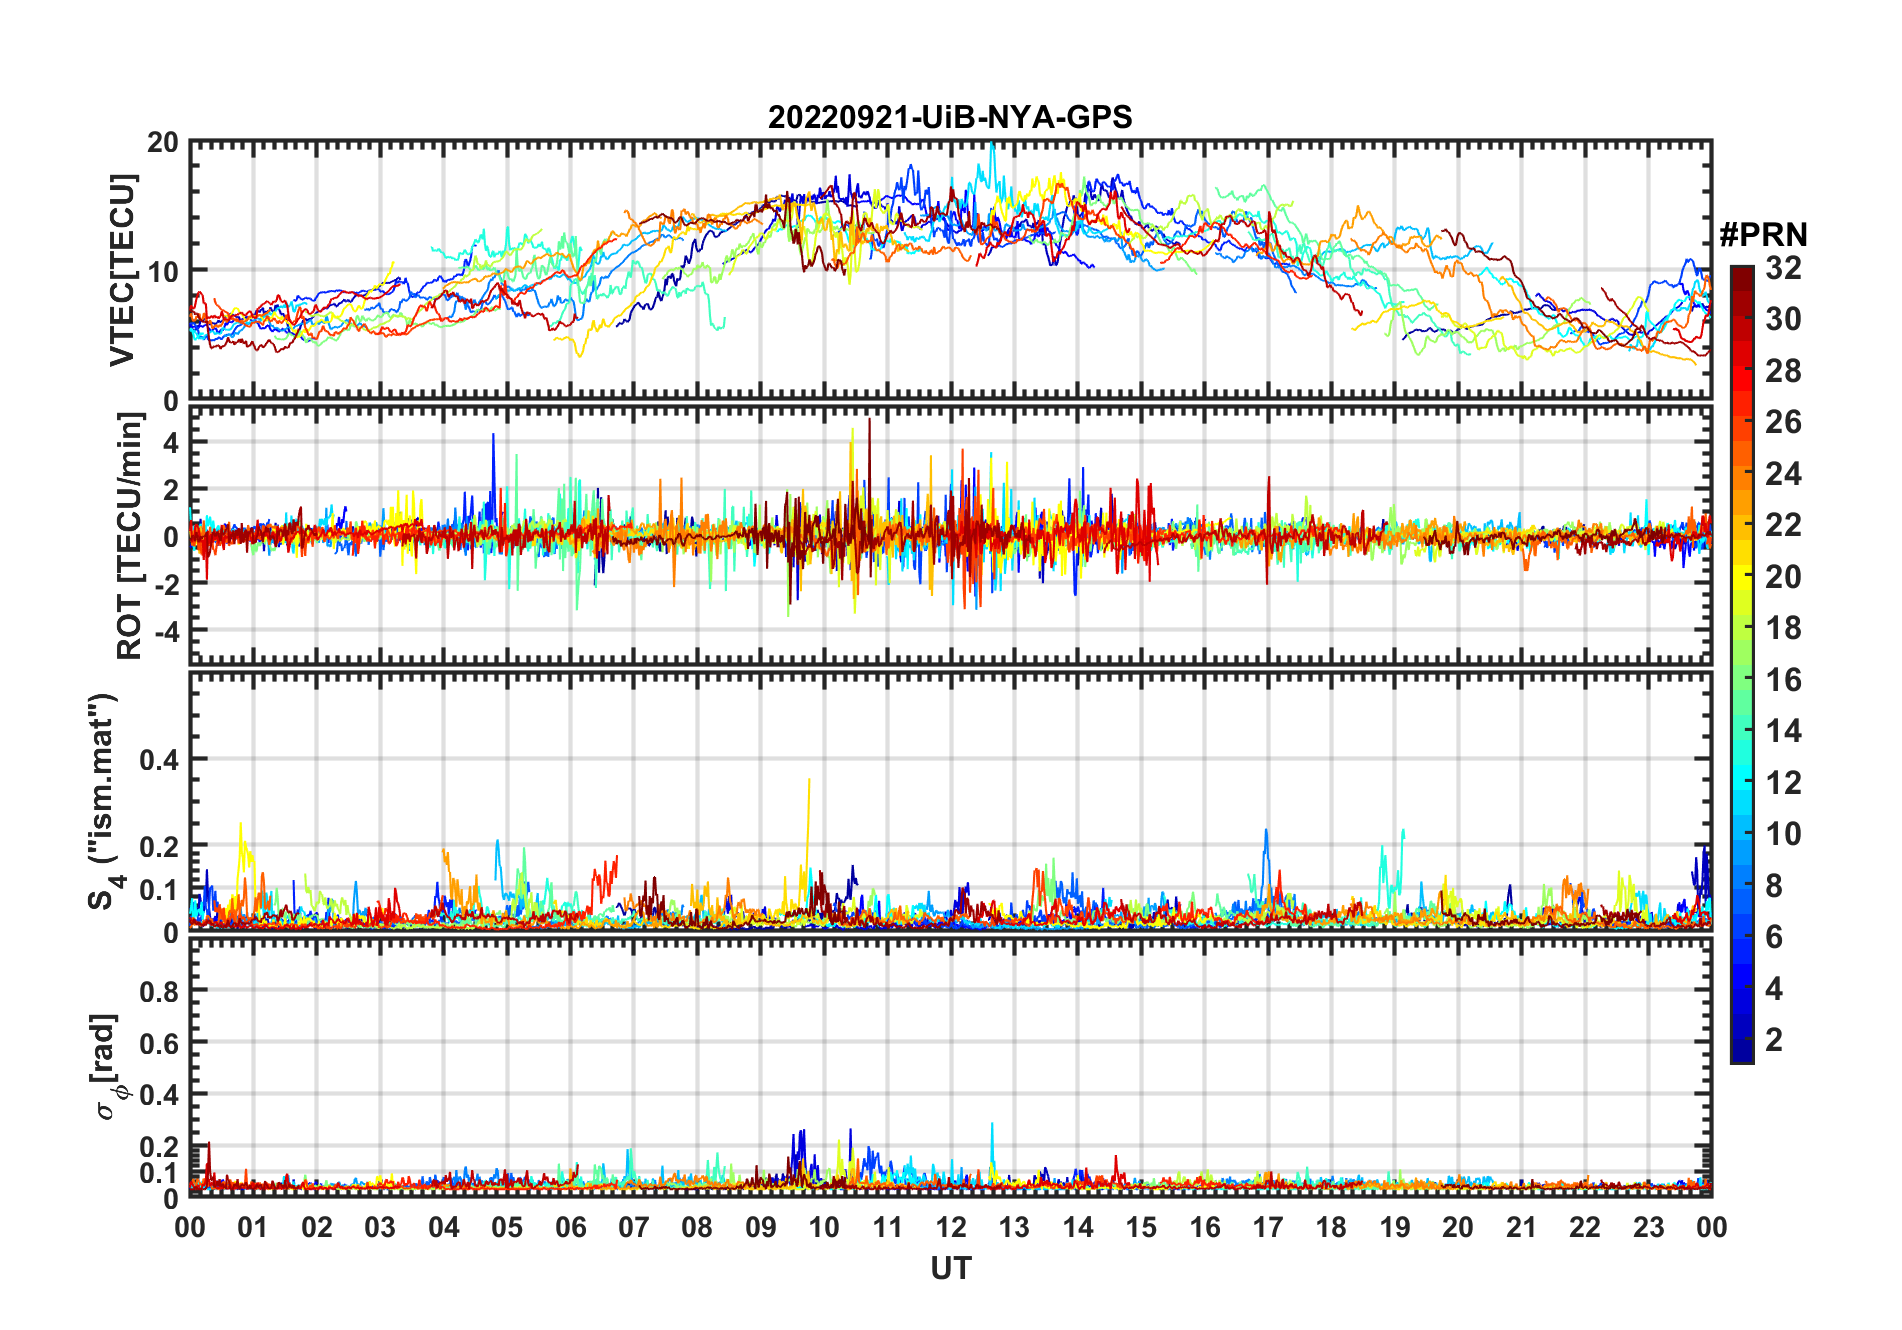Screen dimensions: 1902x1330
Task: Click x-axis tick label 13
Action: click(1014, 1227)
